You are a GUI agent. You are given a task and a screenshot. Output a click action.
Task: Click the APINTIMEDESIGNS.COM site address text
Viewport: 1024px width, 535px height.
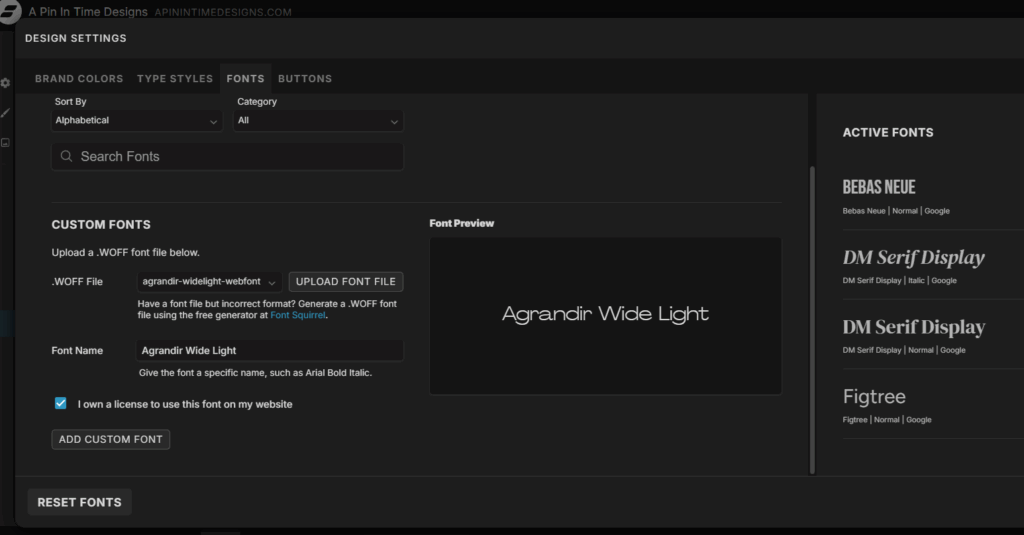coord(223,12)
